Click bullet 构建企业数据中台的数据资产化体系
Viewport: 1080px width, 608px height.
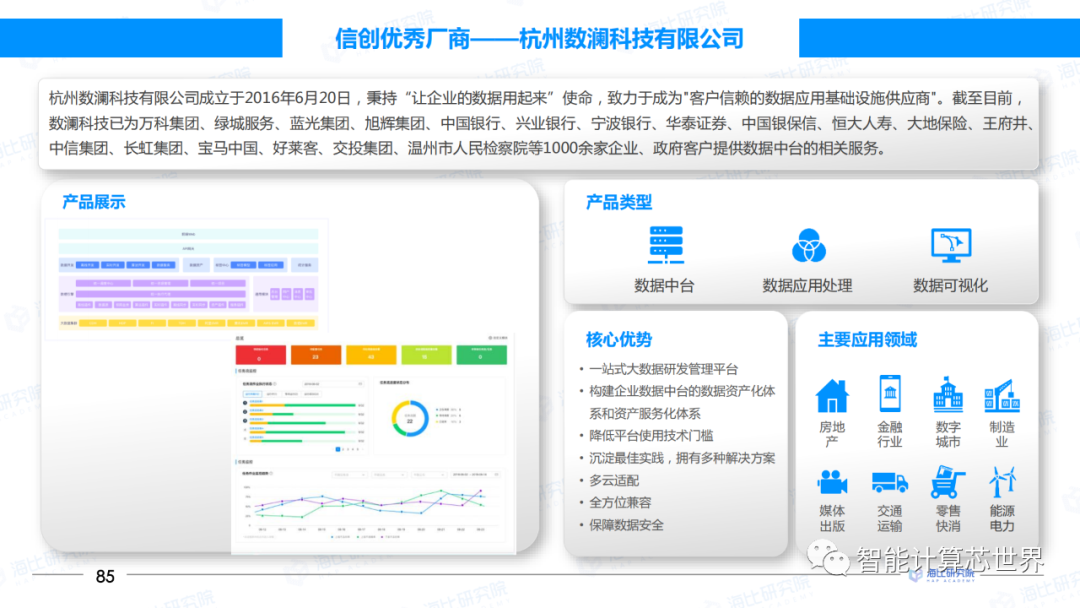tap(682, 402)
